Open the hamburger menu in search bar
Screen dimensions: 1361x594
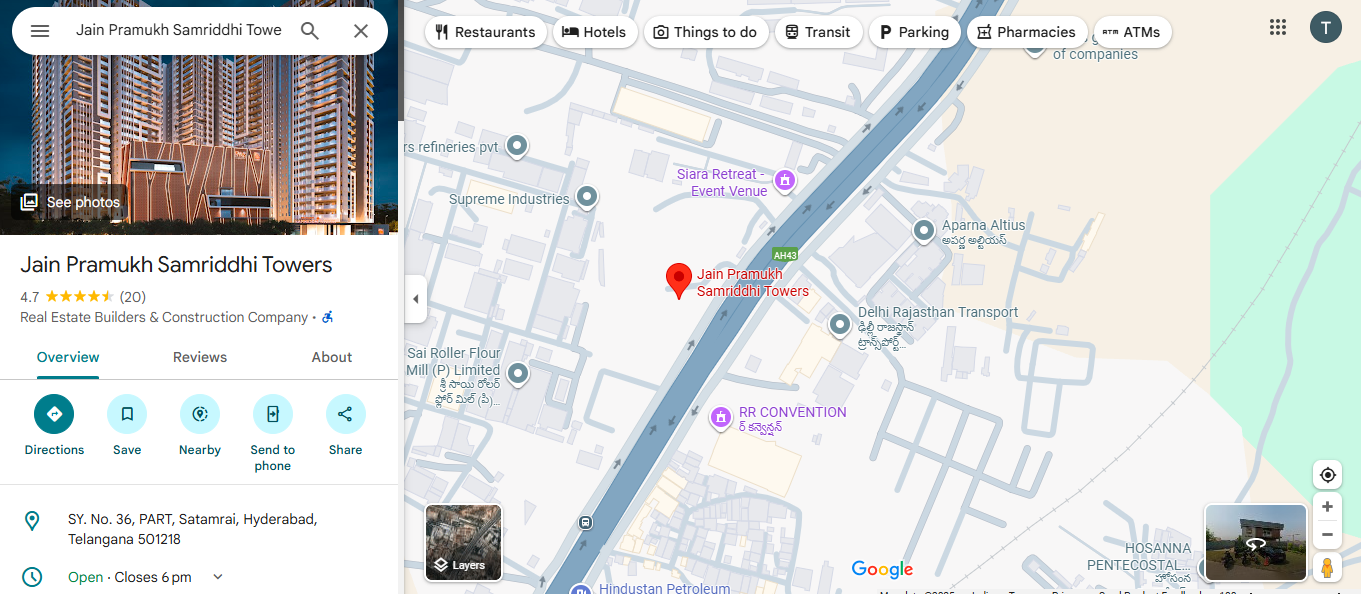tap(40, 31)
